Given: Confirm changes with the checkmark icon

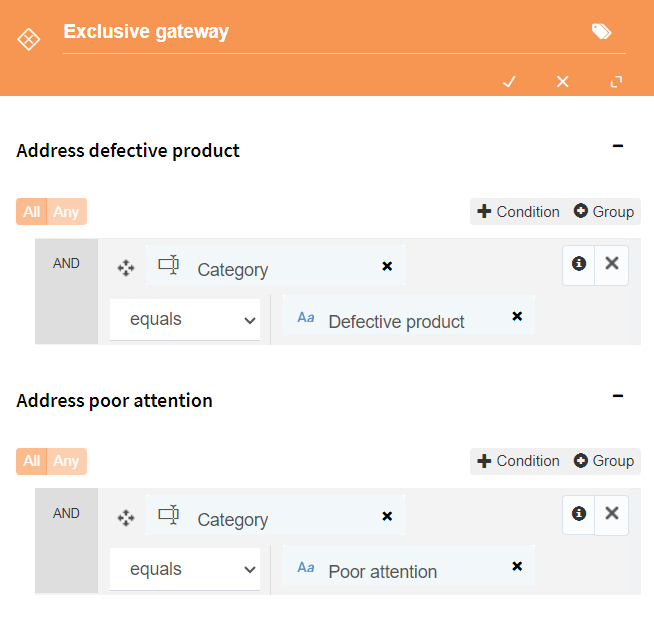Looking at the screenshot, I should (x=509, y=81).
